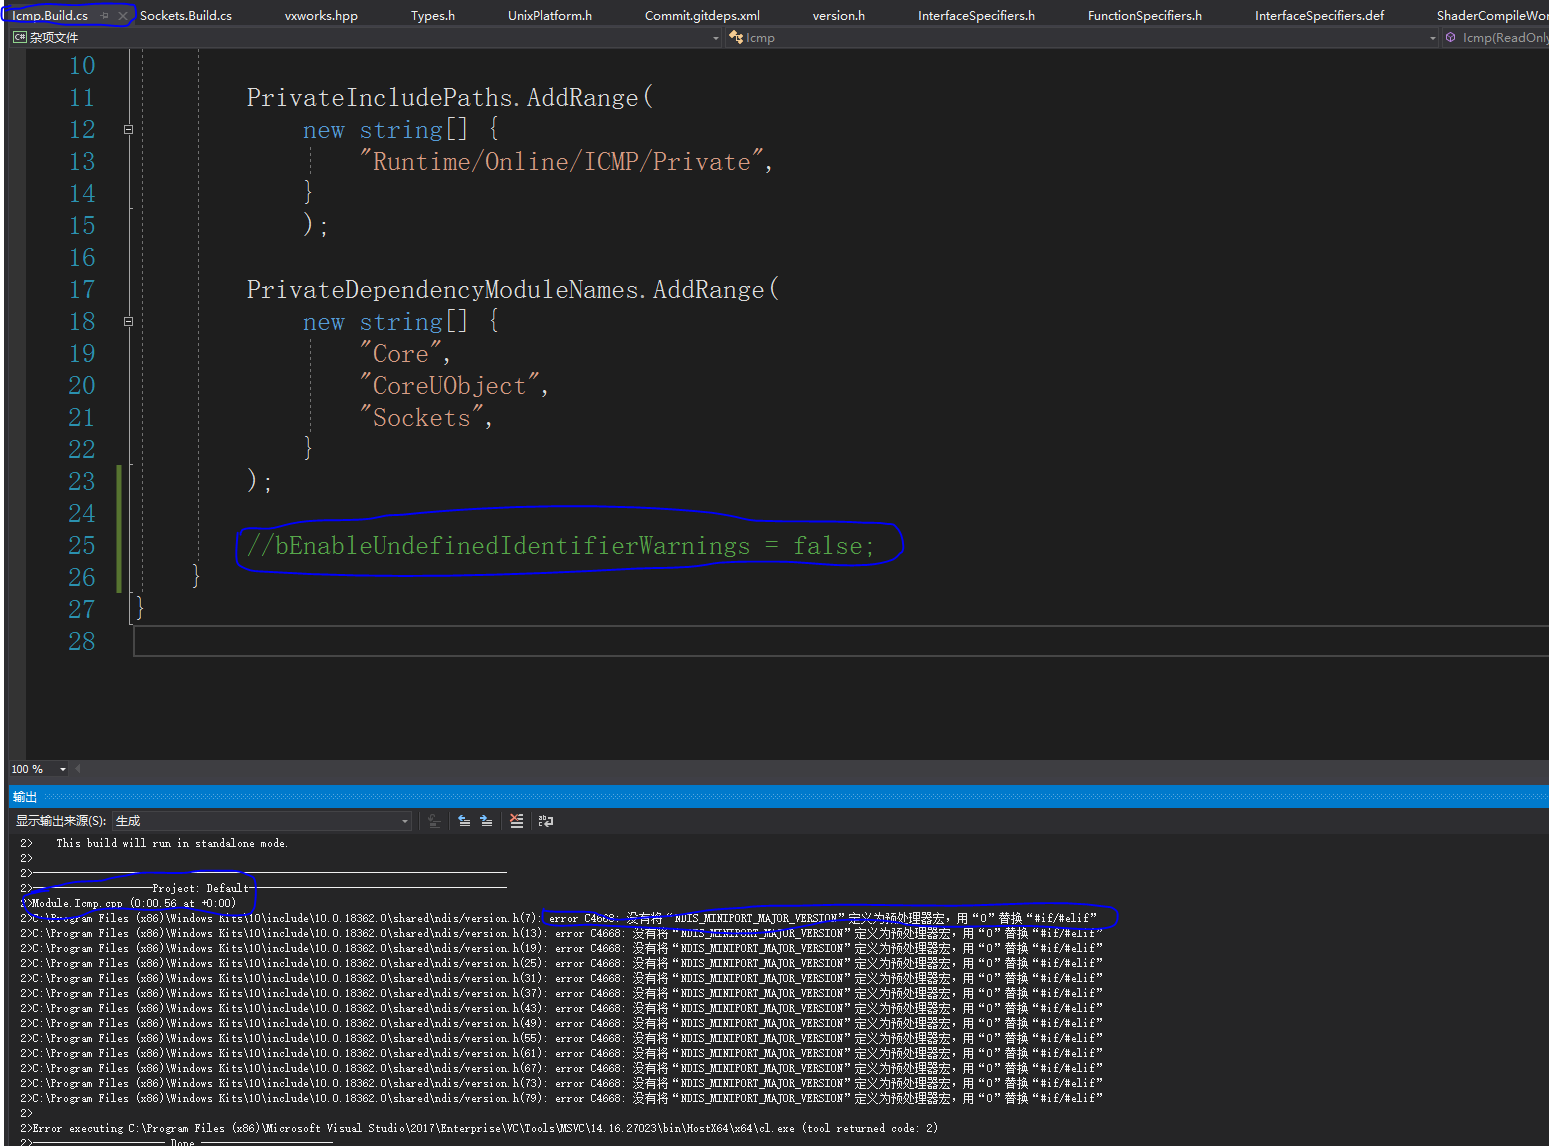Open the 杂项文件 project scope dropdown
1549x1146 pixels.
point(366,38)
